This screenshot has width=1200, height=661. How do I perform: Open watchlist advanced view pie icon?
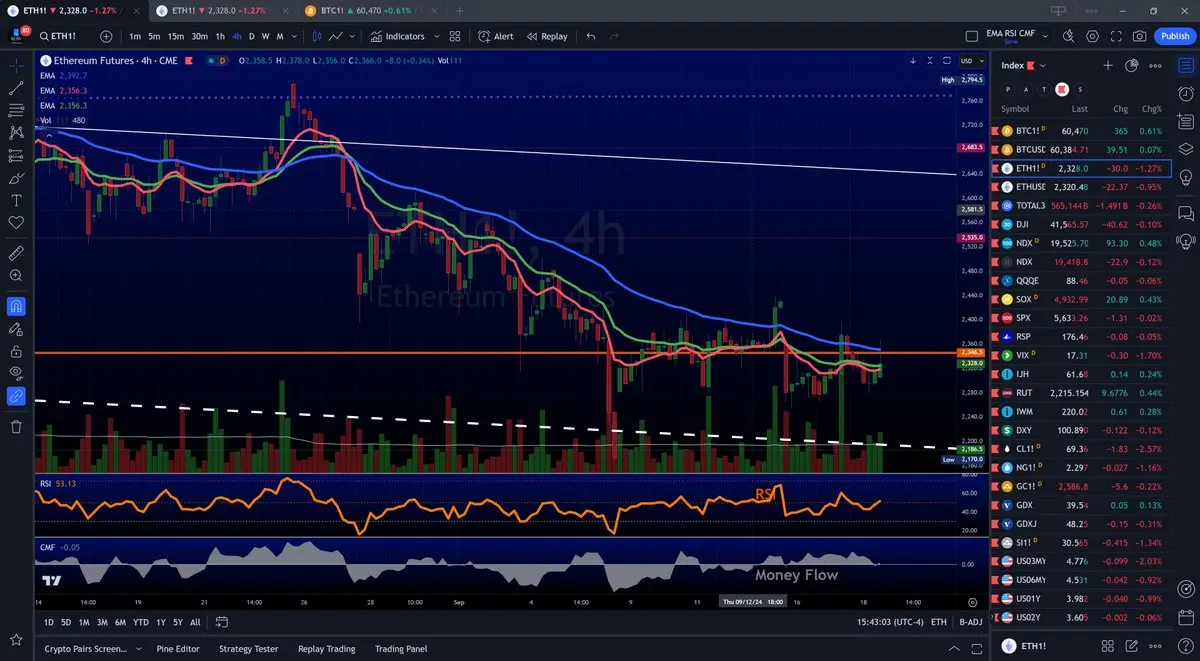(x=1131, y=65)
